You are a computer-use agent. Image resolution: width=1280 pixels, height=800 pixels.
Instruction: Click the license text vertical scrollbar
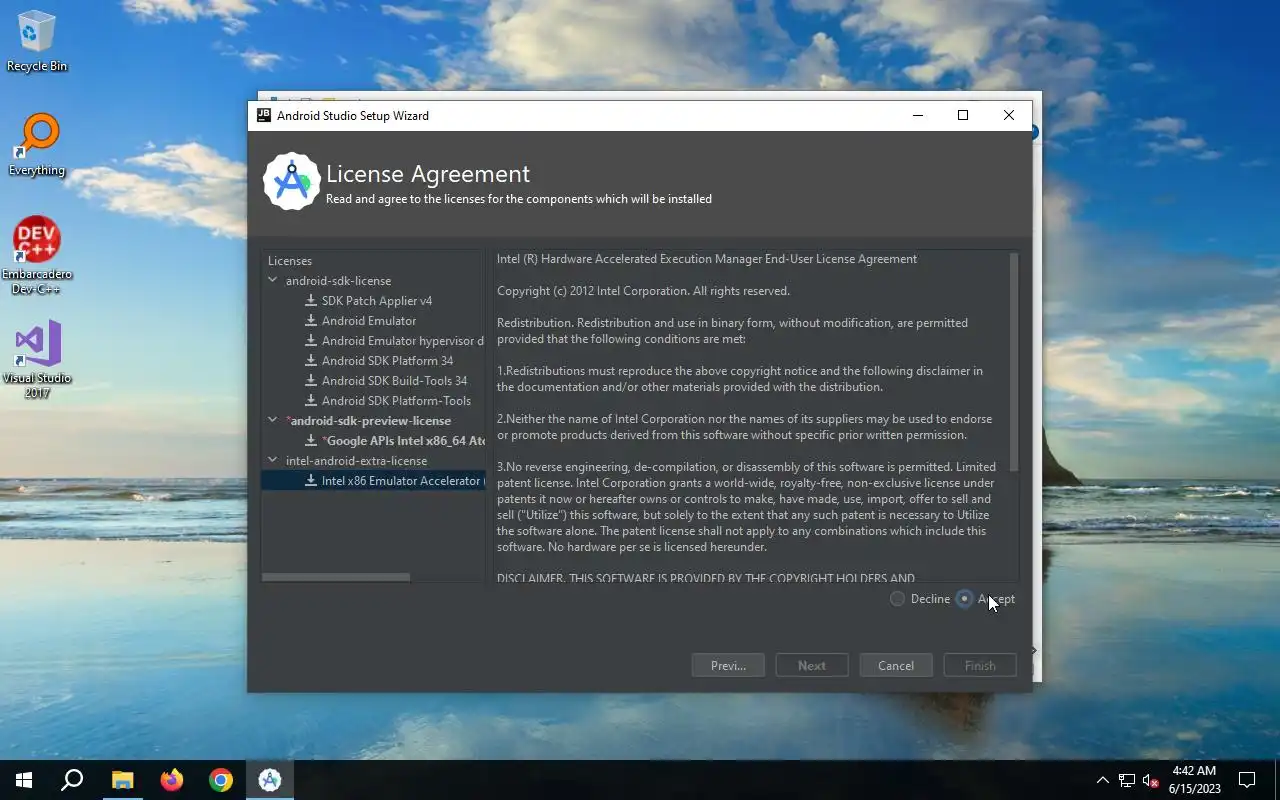[1014, 362]
